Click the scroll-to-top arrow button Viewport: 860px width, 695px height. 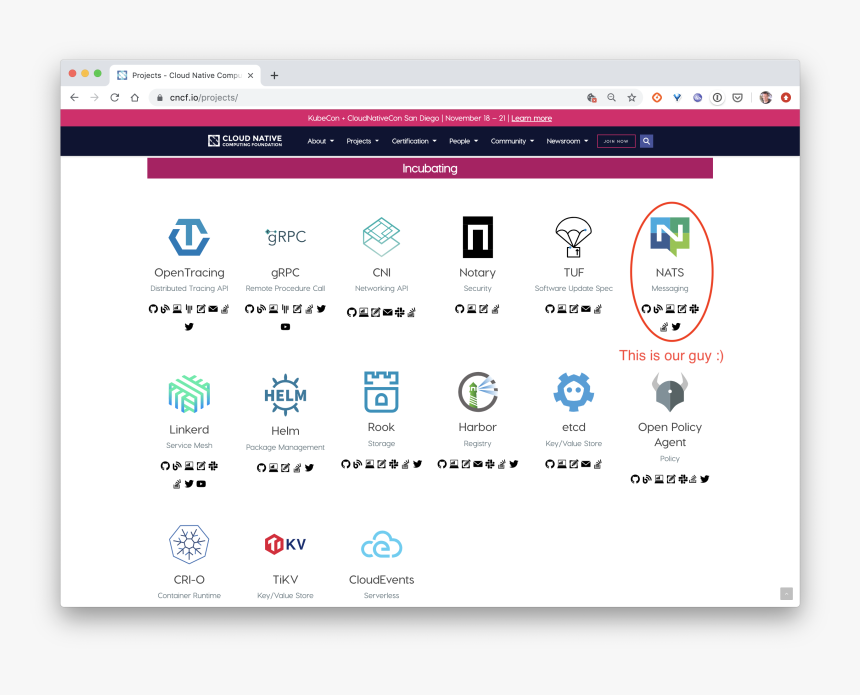pos(786,594)
